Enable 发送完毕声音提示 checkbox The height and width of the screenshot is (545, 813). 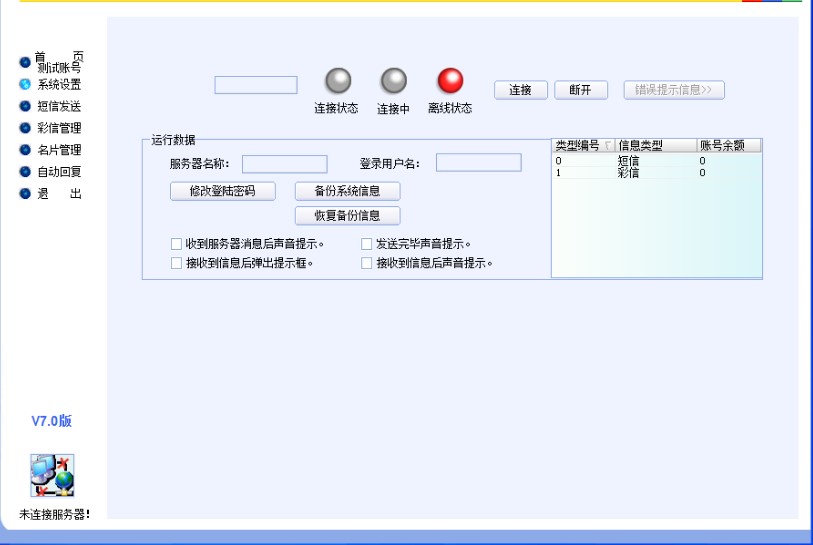(367, 244)
